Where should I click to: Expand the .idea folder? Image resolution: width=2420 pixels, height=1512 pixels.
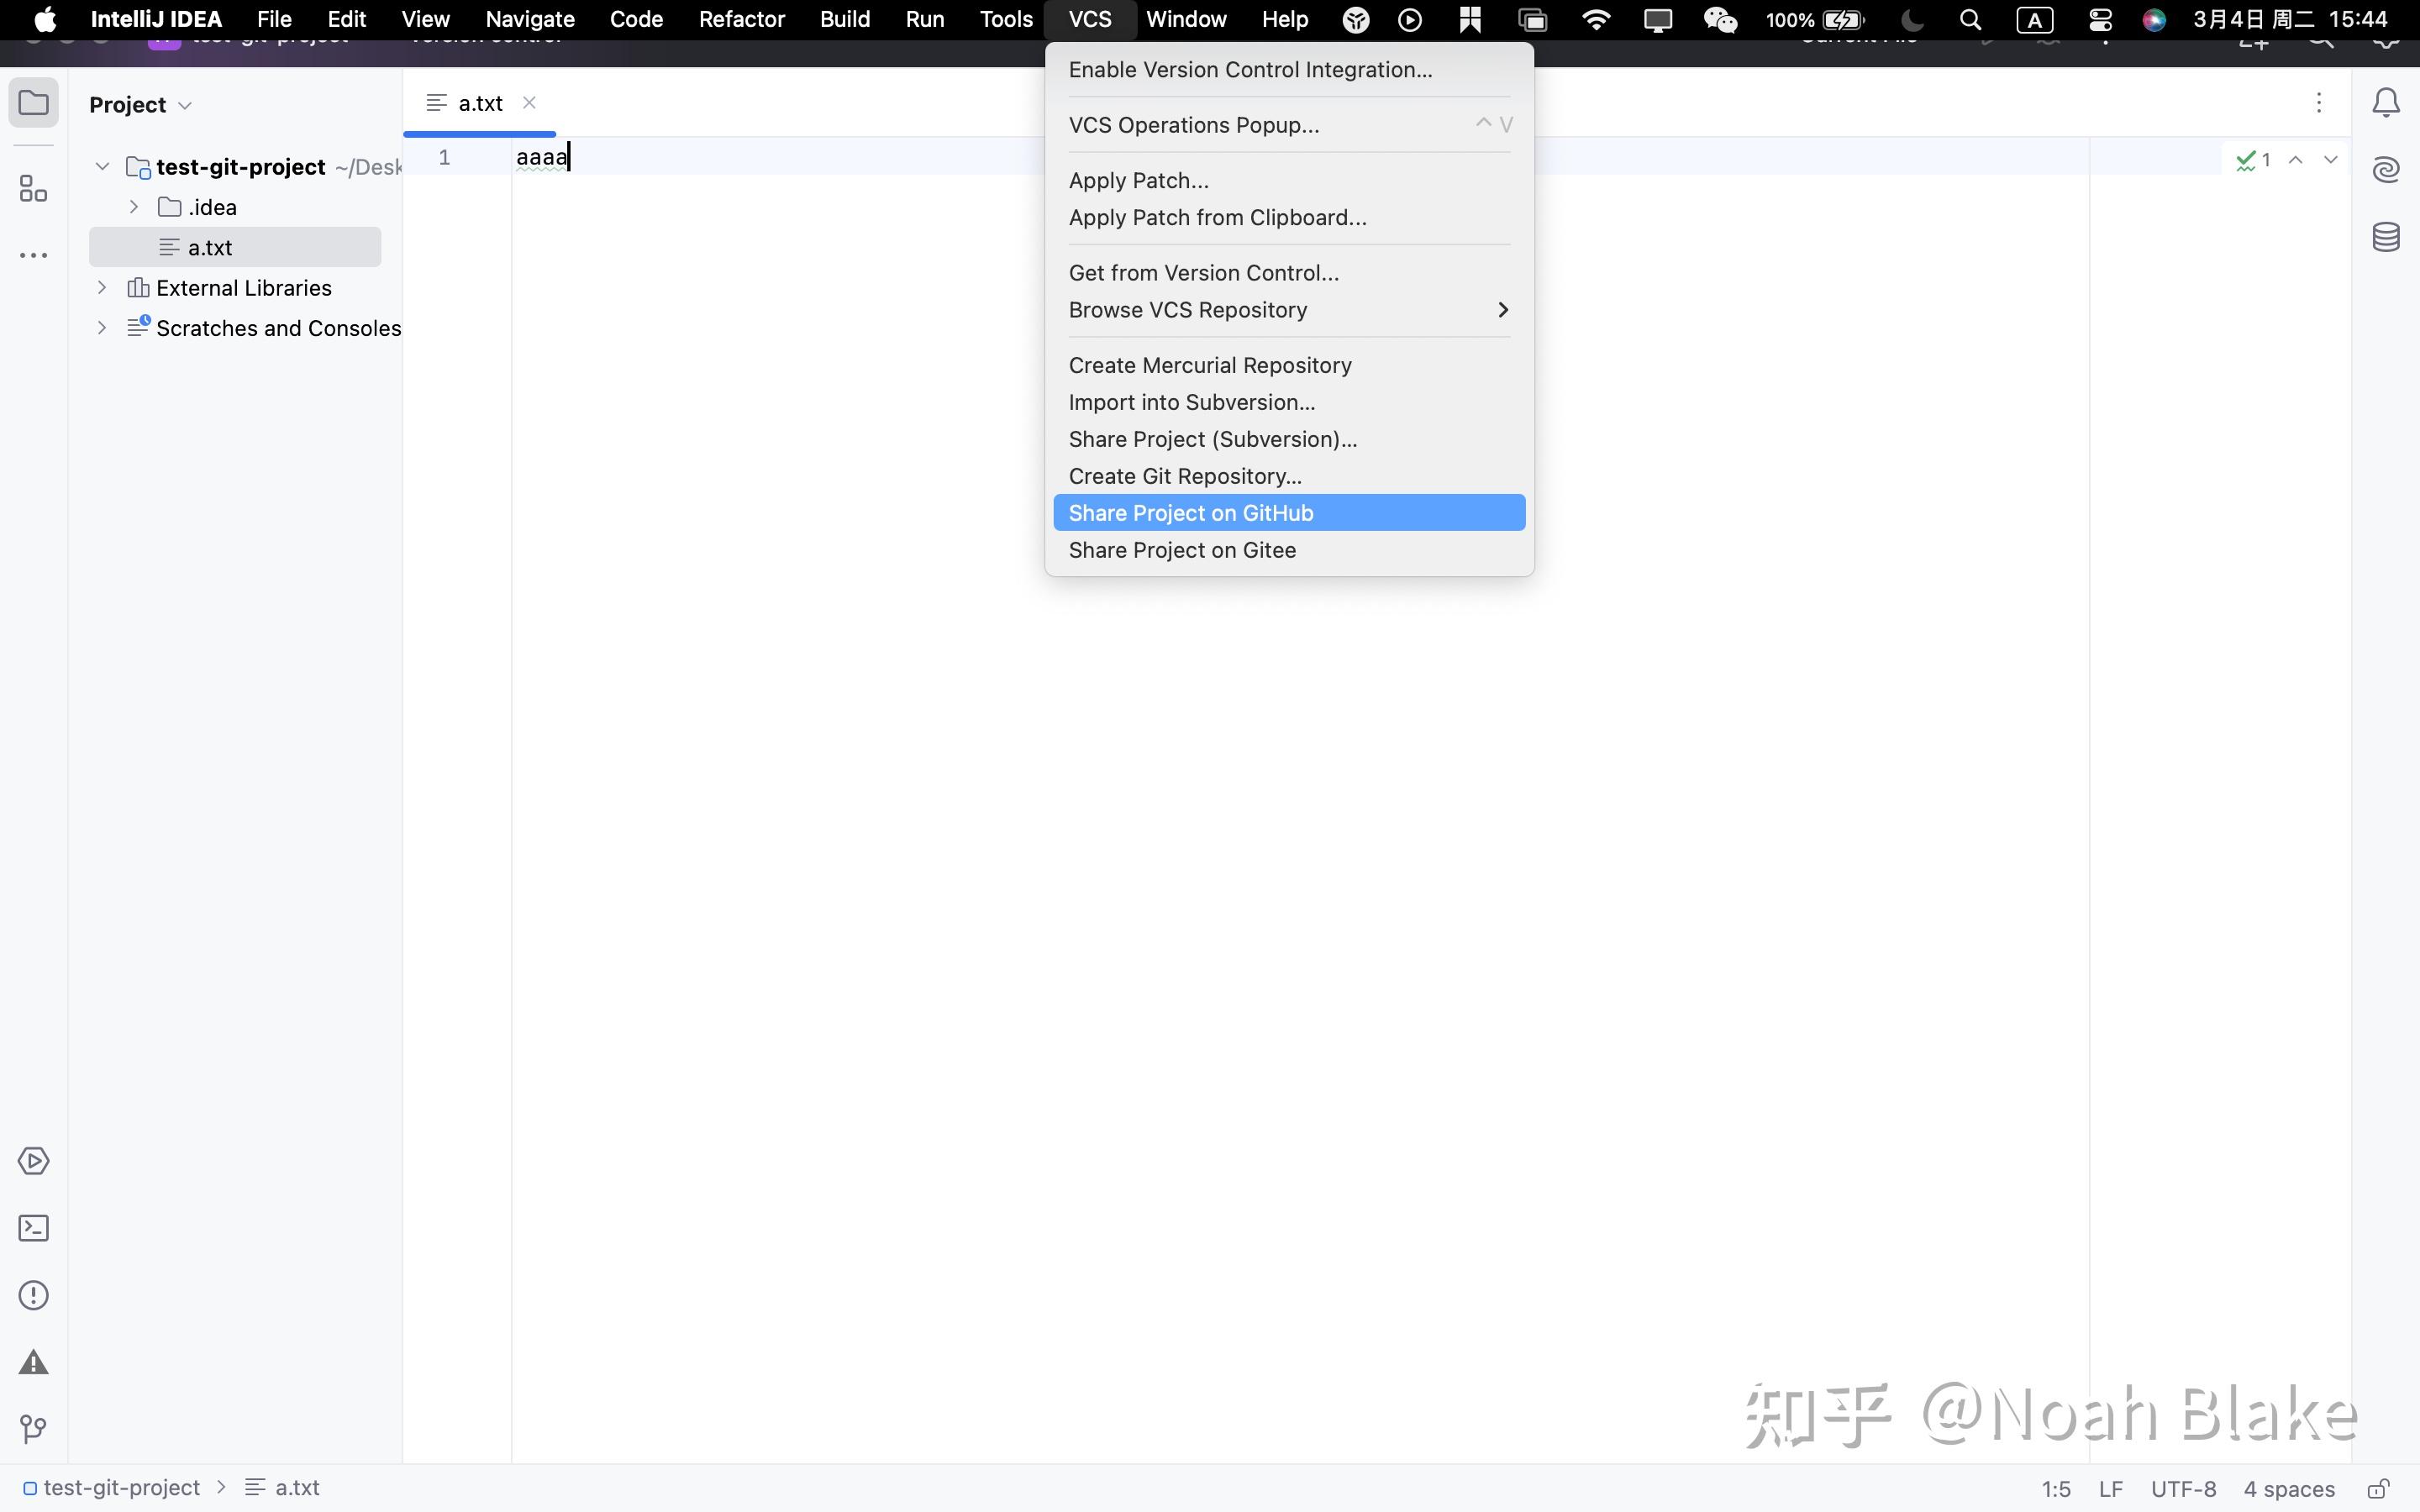(134, 207)
